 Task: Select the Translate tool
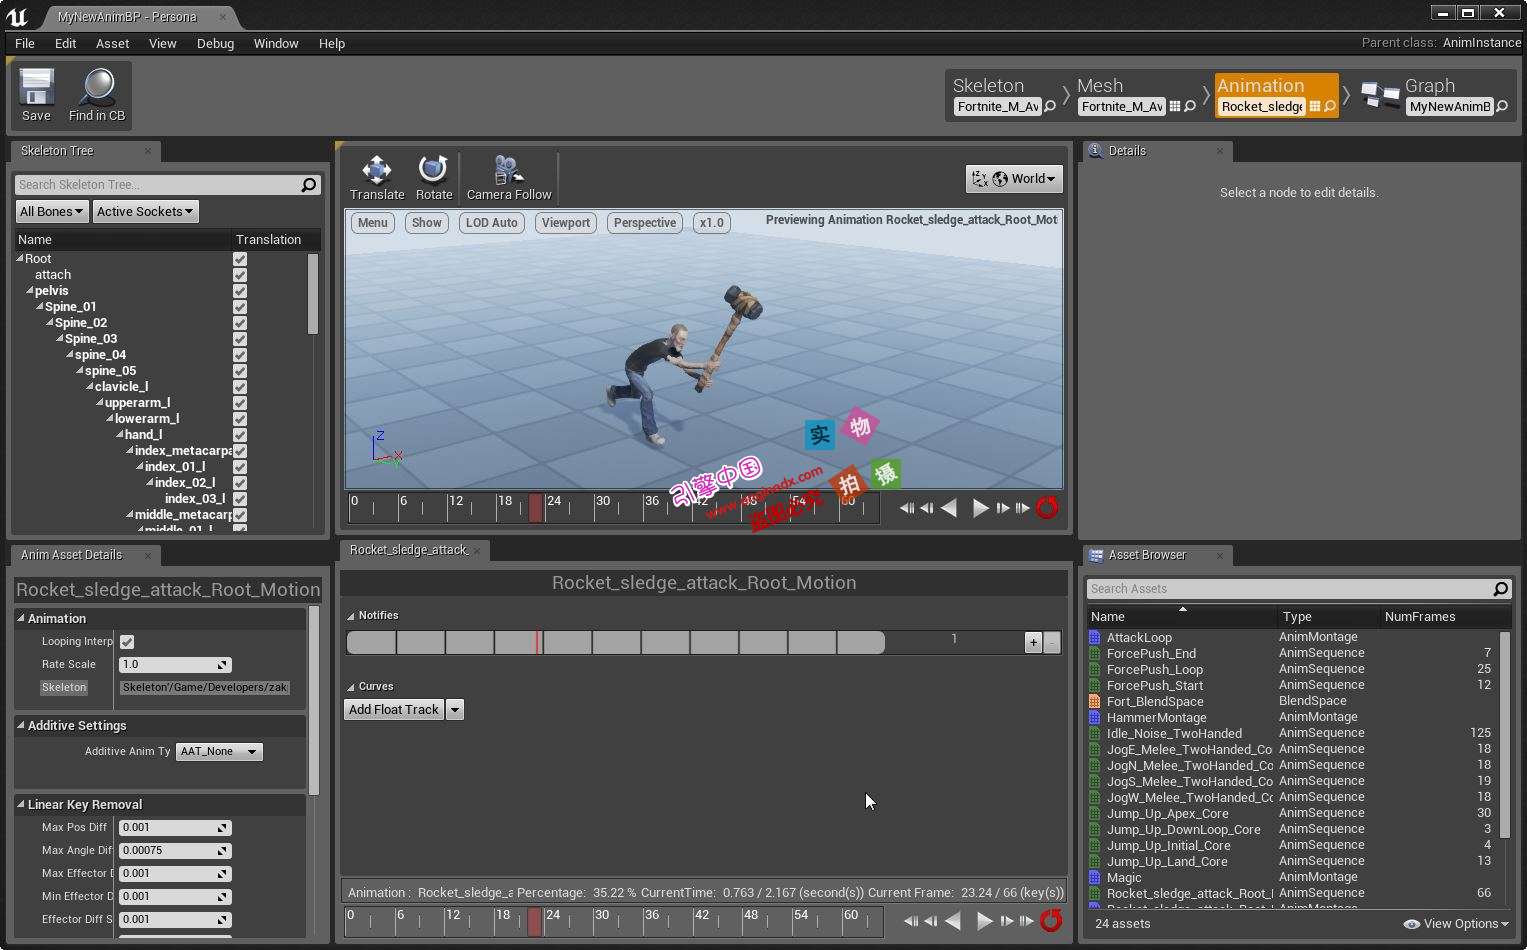click(377, 178)
